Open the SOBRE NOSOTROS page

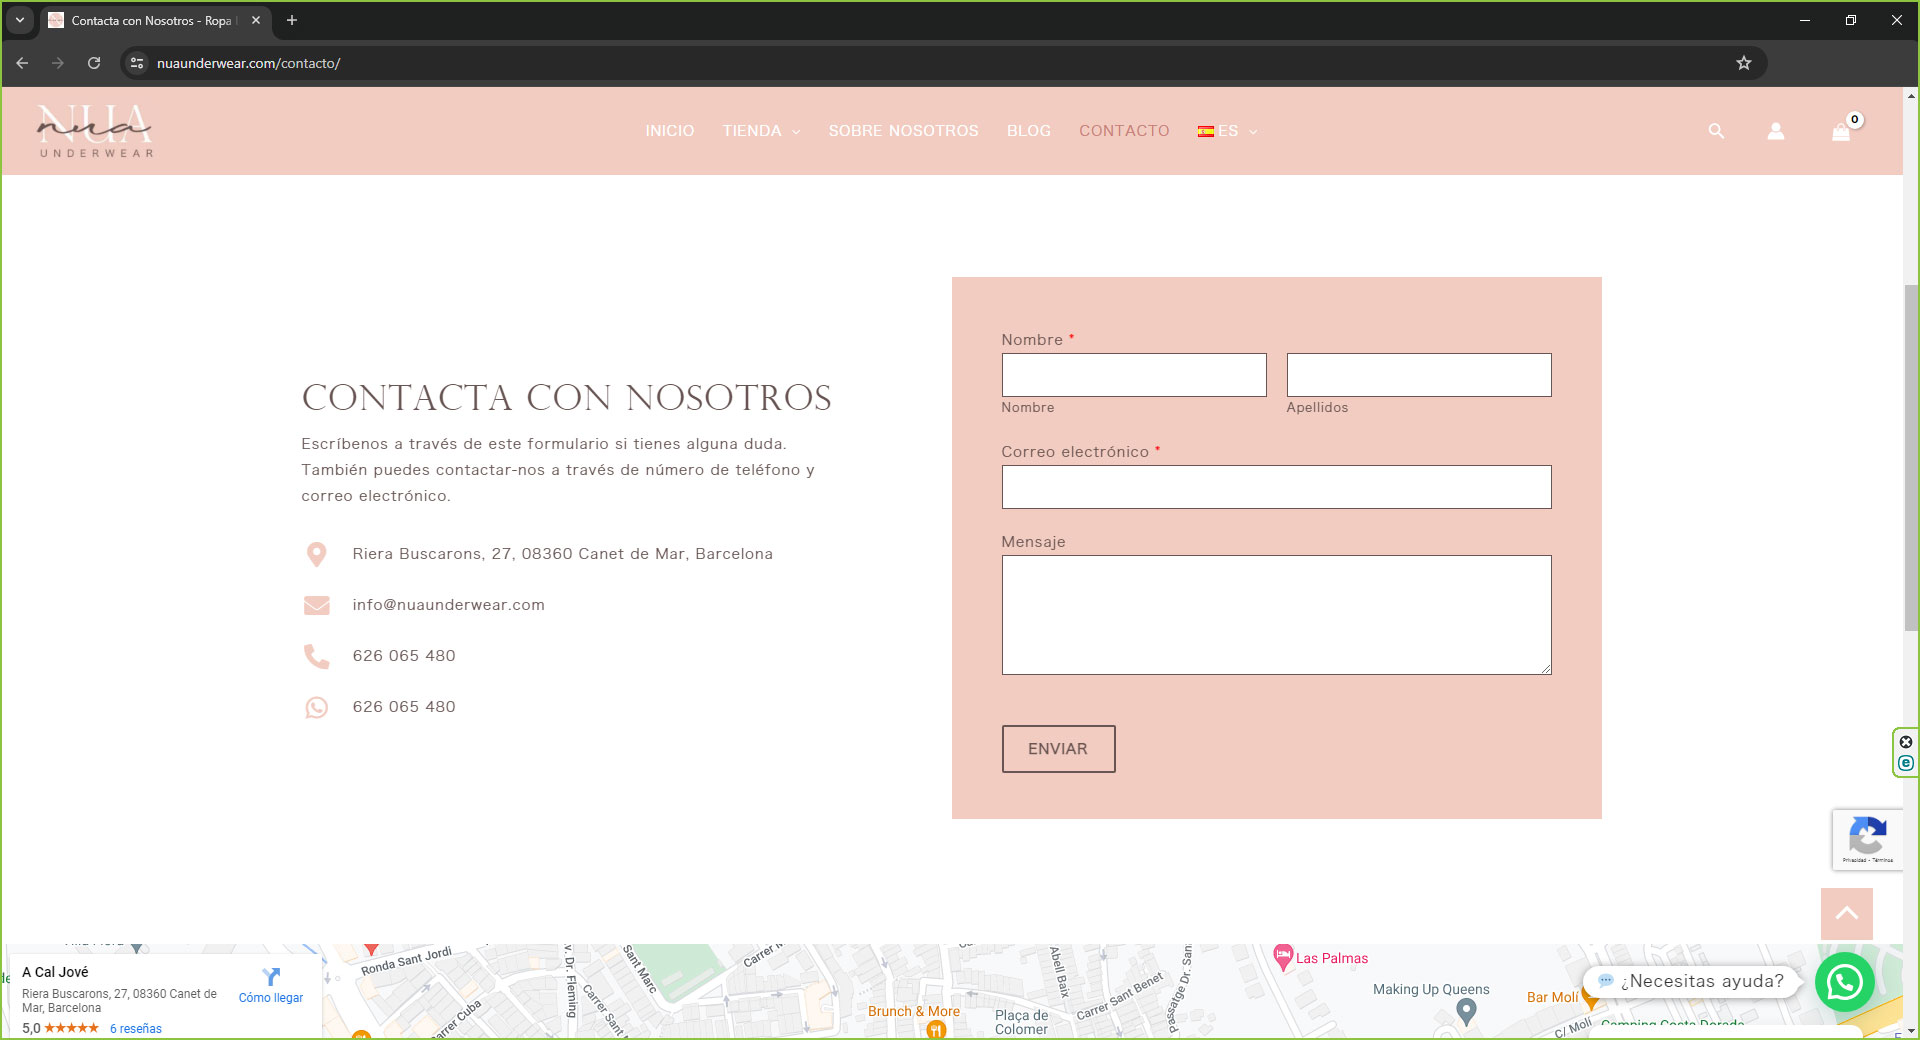903,131
